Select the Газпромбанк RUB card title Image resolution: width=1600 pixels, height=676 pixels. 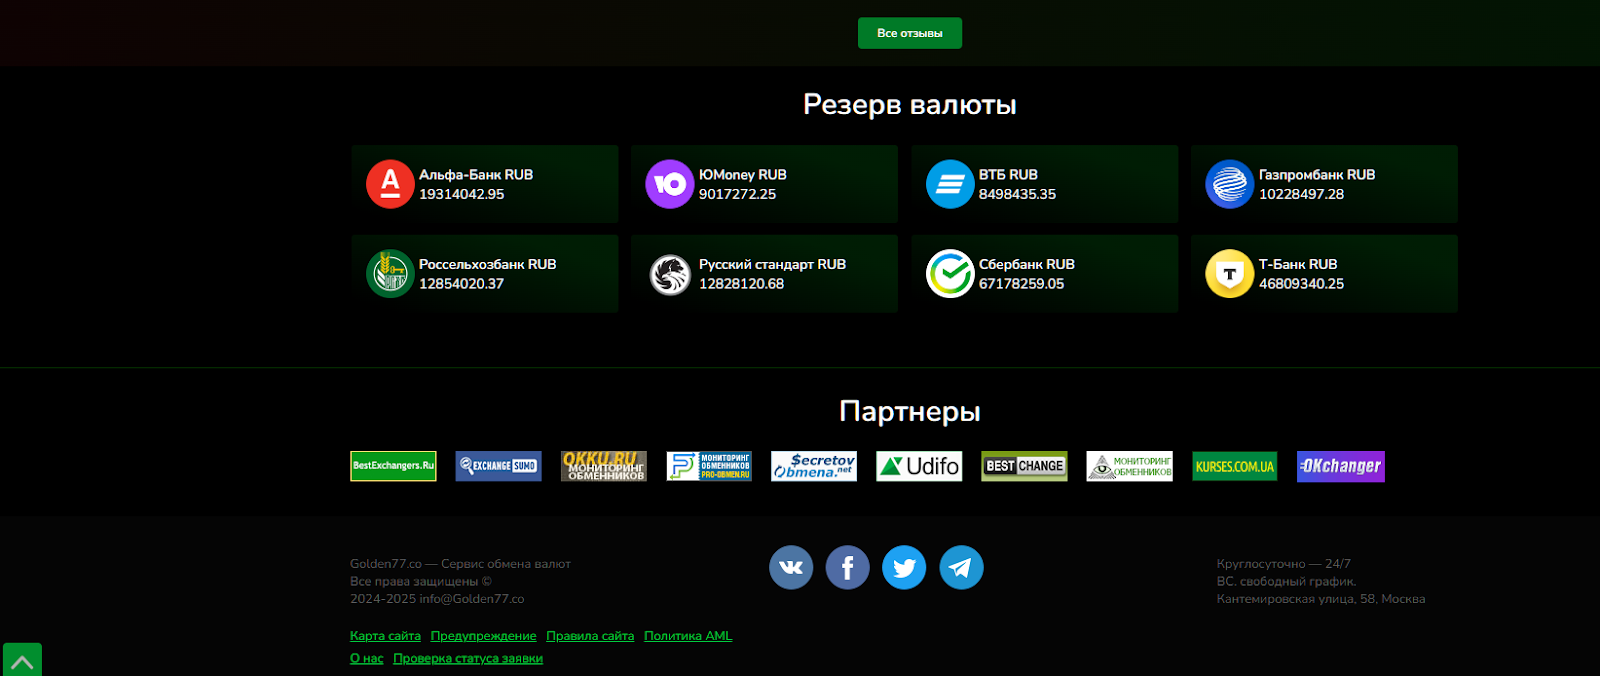(1317, 175)
